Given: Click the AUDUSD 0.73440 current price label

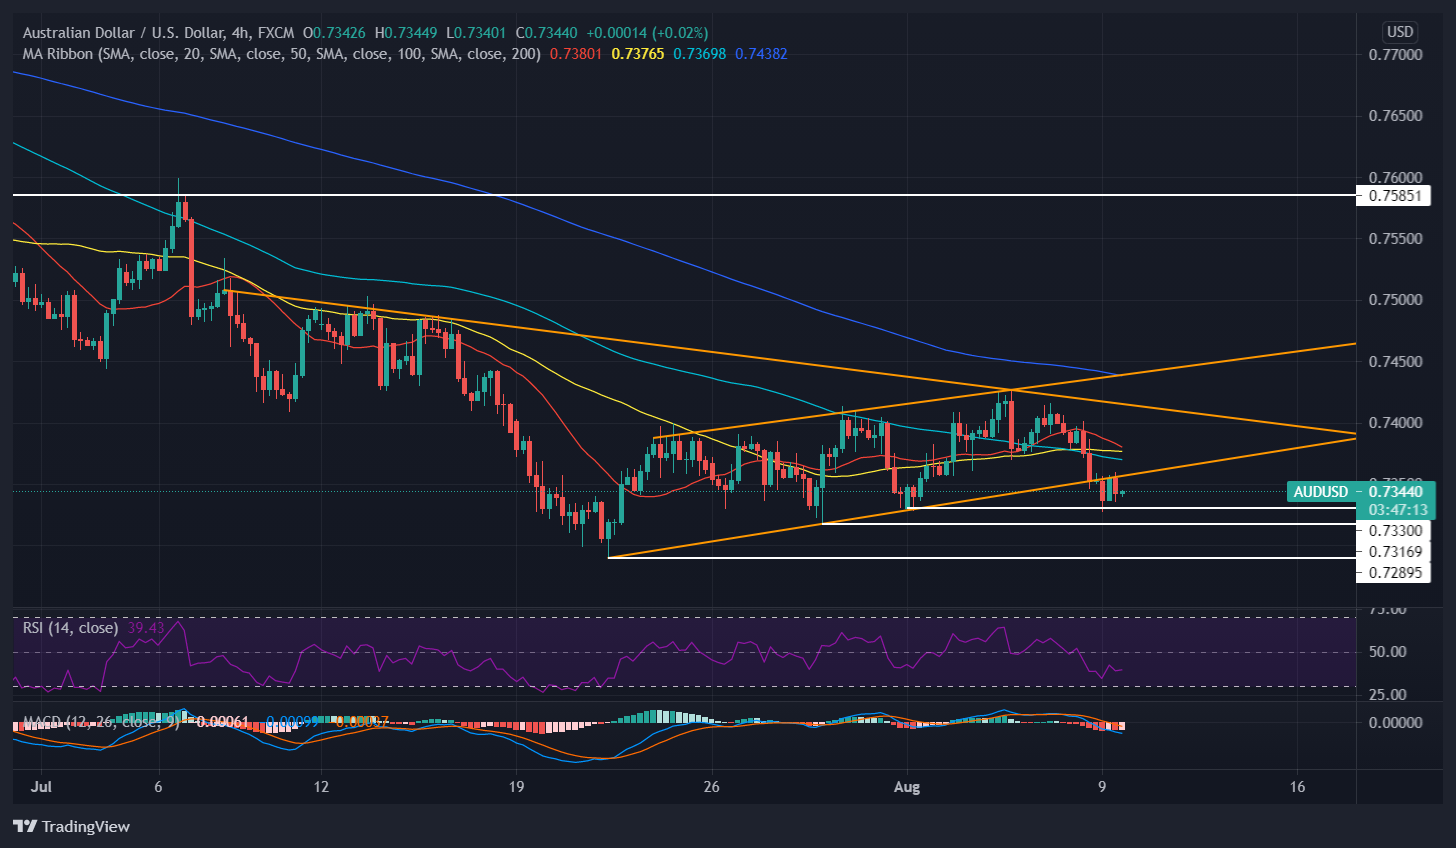Looking at the screenshot, I should (x=1360, y=491).
